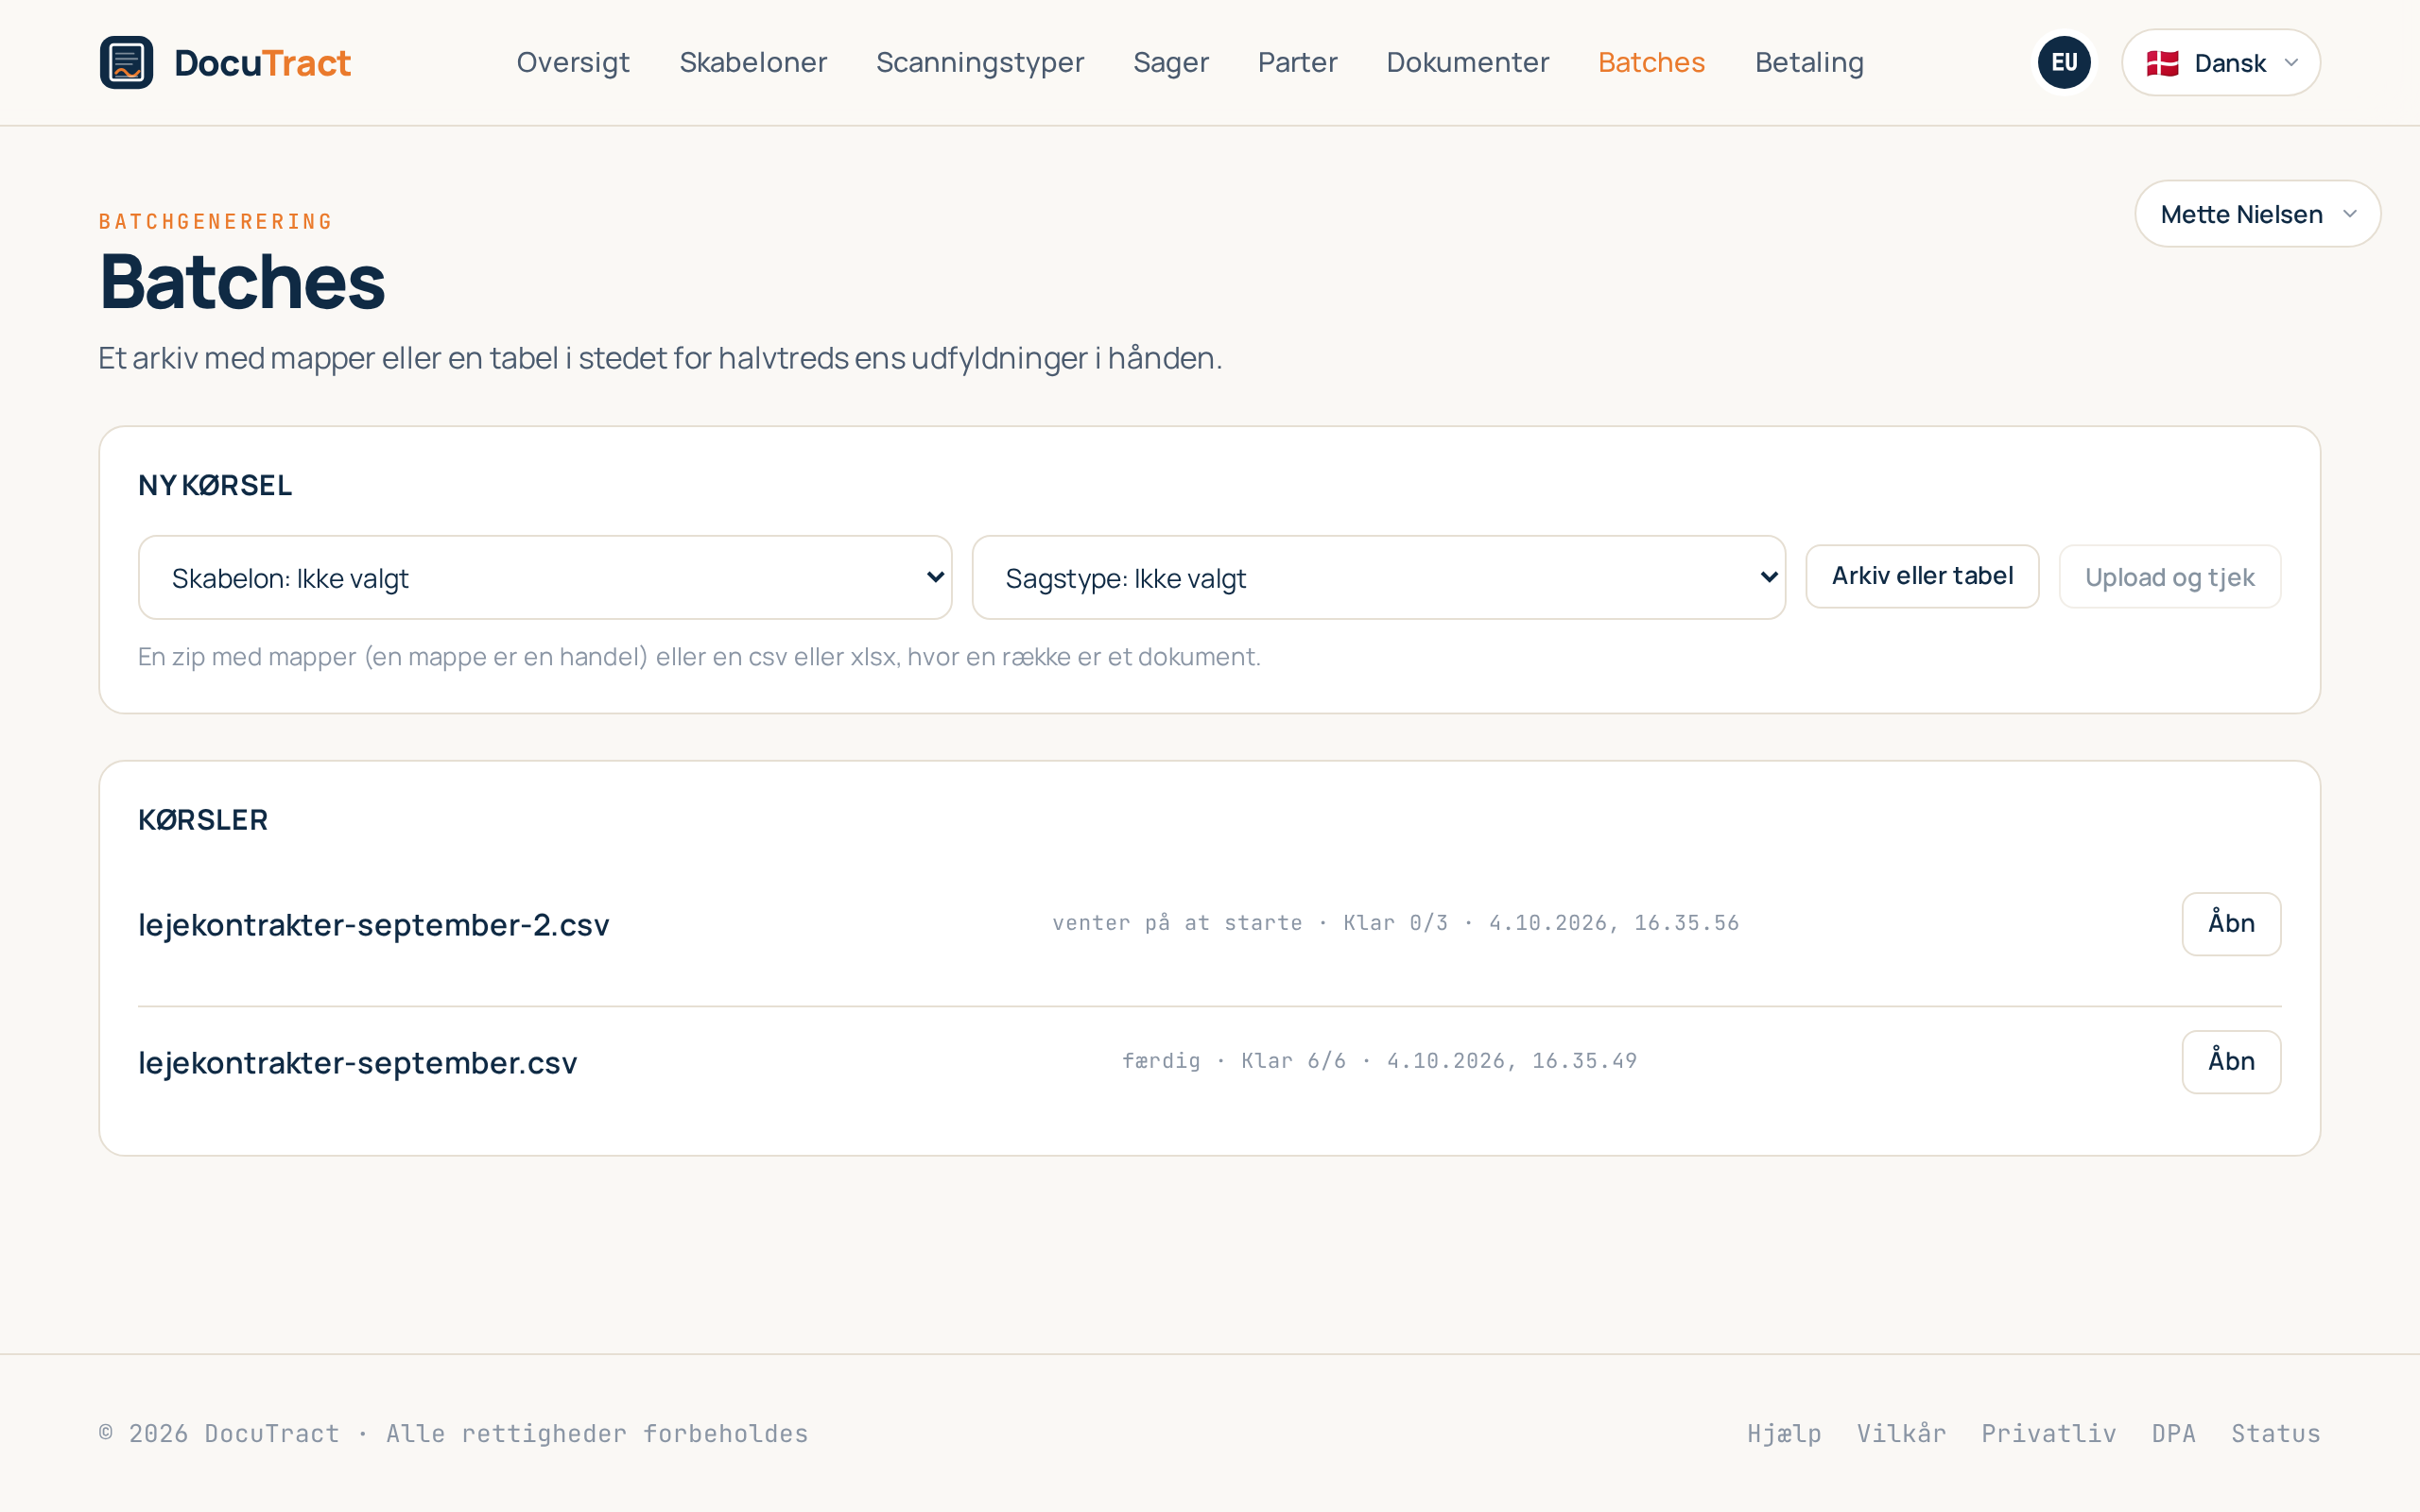Select the Batches nav item
The width and height of the screenshot is (2420, 1512).
[1651, 62]
